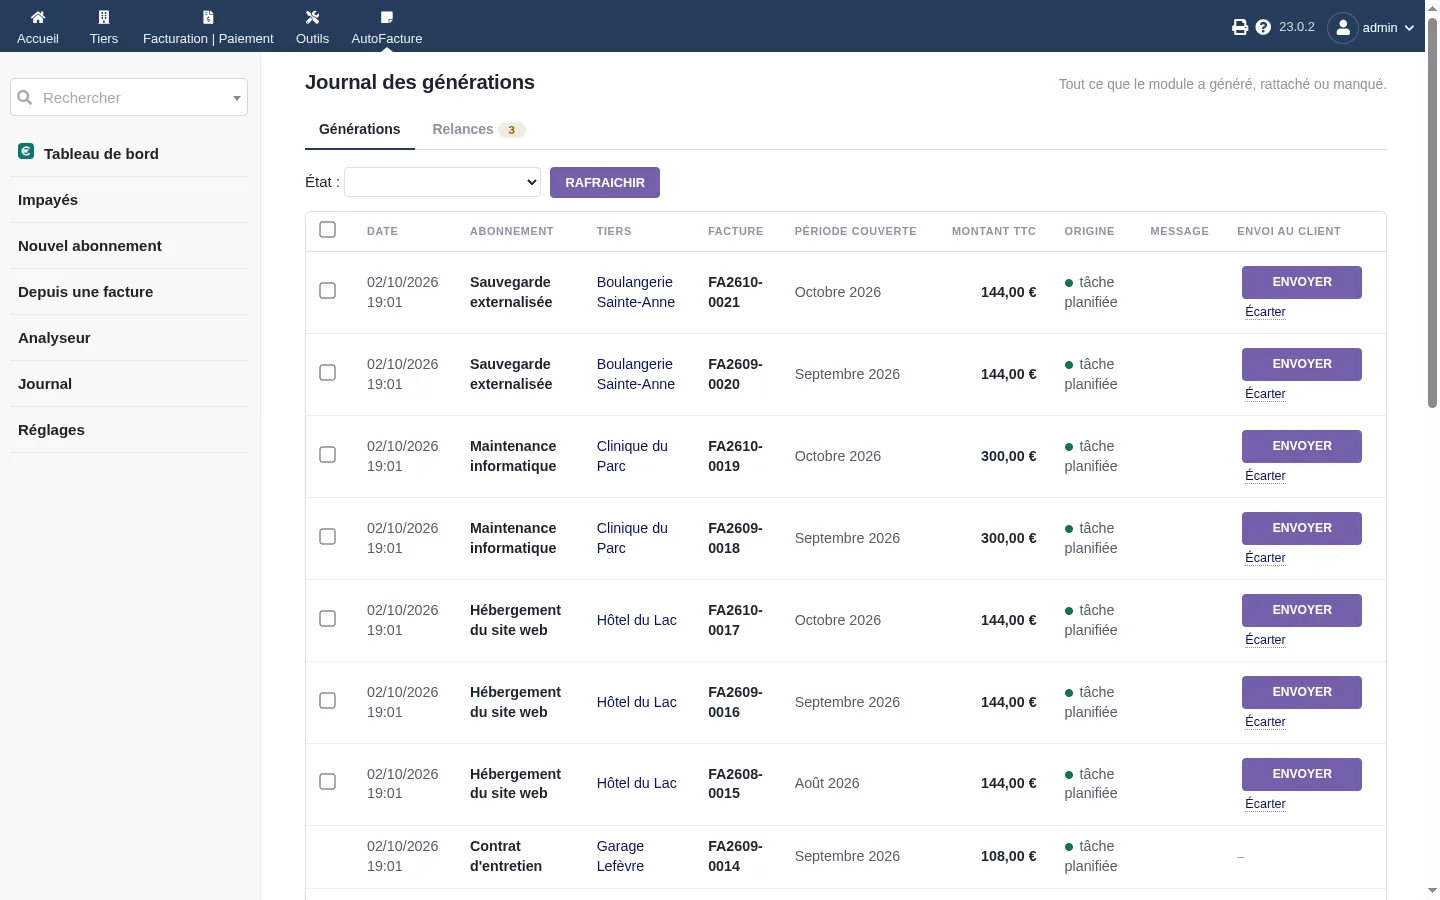1440x900 pixels.
Task: Open the help question mark icon
Action: click(1263, 27)
